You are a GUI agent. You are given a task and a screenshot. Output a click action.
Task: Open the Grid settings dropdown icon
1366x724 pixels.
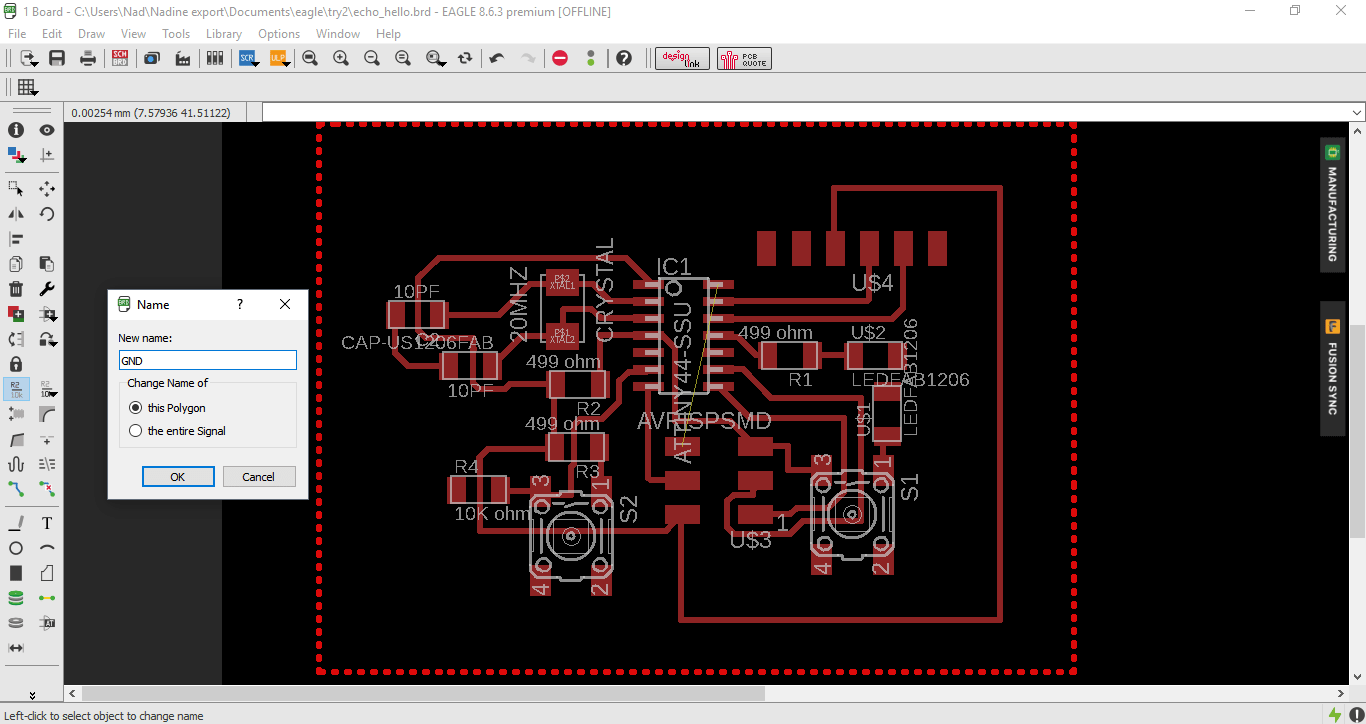click(x=27, y=87)
